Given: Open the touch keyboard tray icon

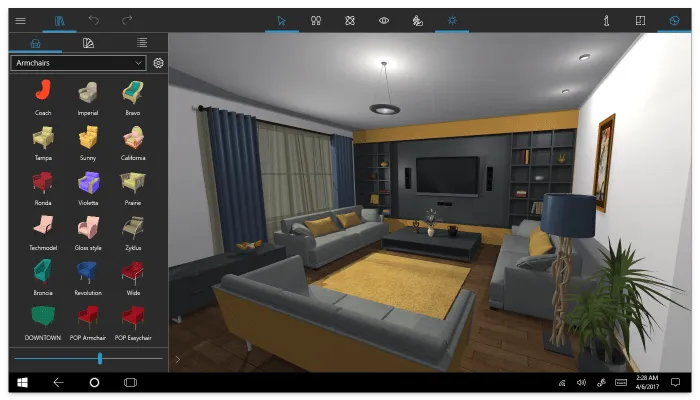Looking at the screenshot, I should pos(621,383).
